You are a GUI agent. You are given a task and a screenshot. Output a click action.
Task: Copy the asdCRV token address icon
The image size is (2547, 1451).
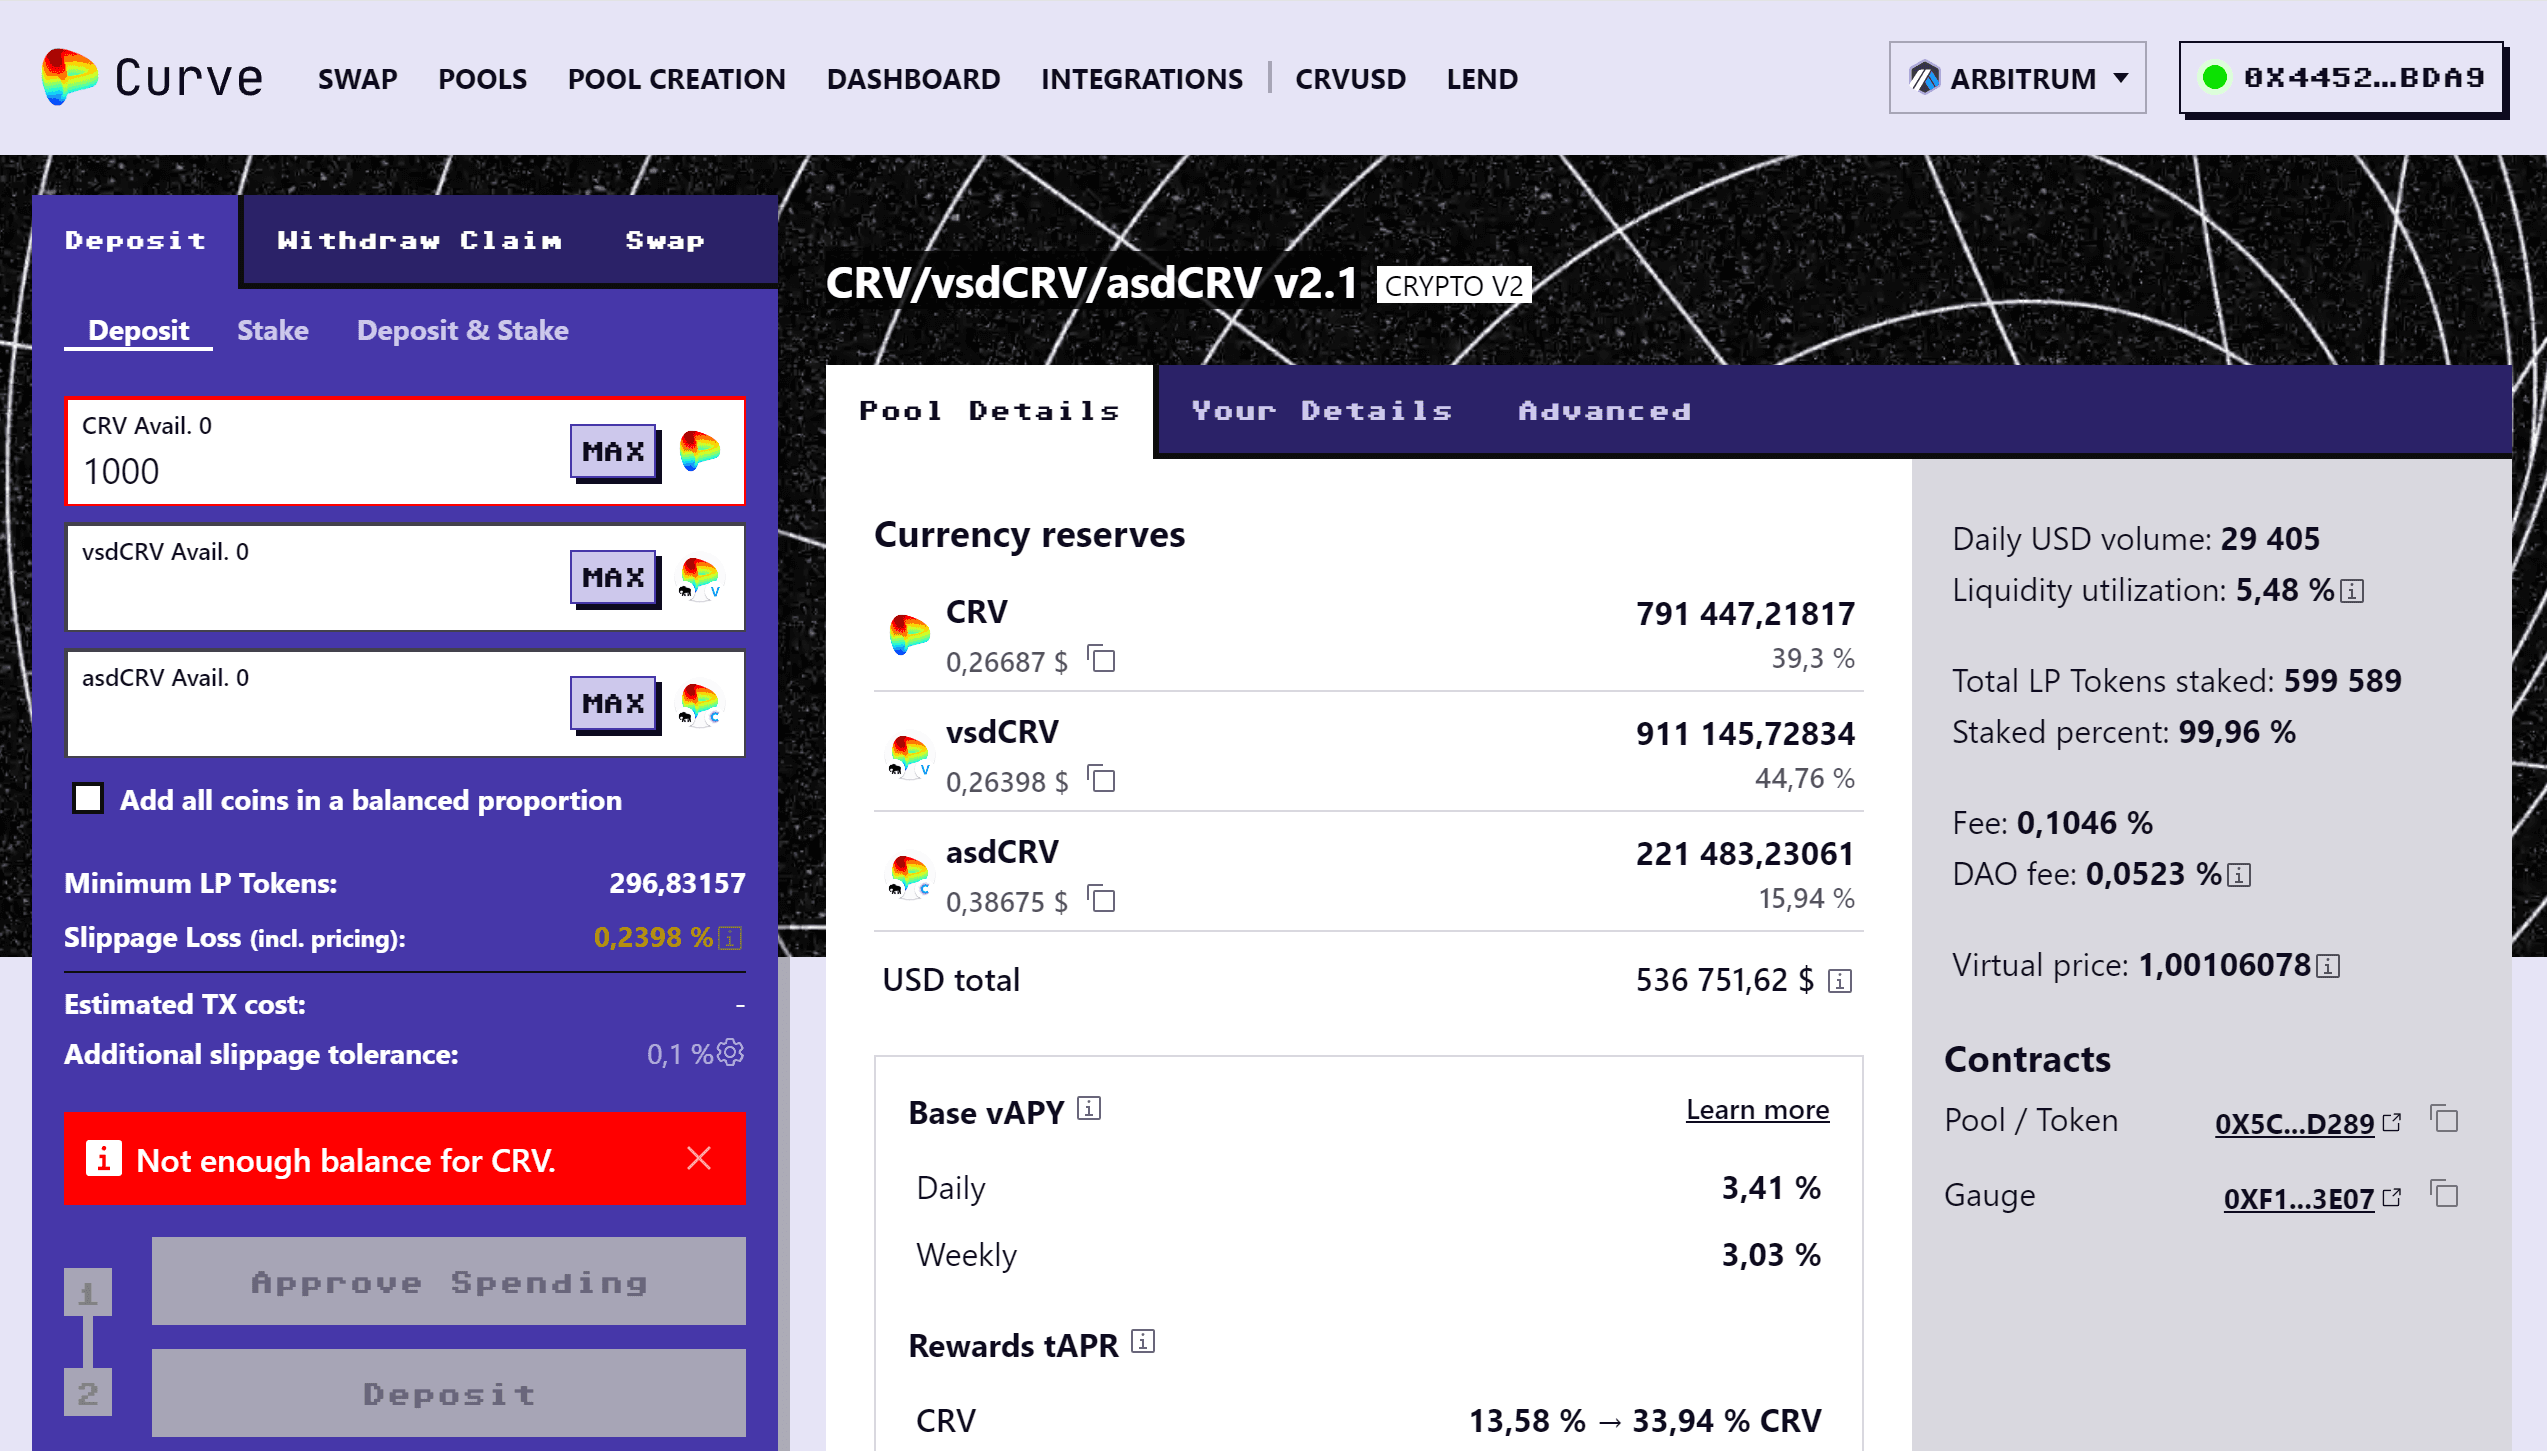pyautogui.click(x=1102, y=899)
